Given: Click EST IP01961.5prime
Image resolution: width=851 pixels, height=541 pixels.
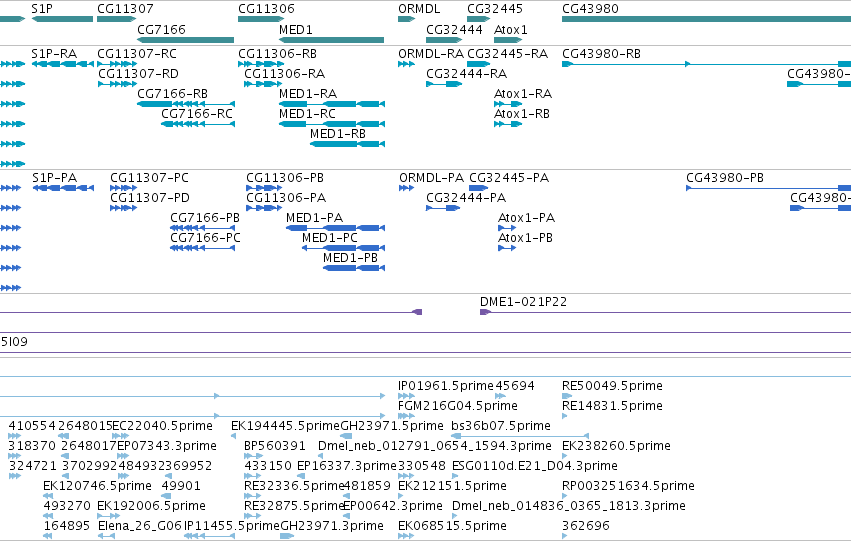Looking at the screenshot, I should pyautogui.click(x=446, y=386).
